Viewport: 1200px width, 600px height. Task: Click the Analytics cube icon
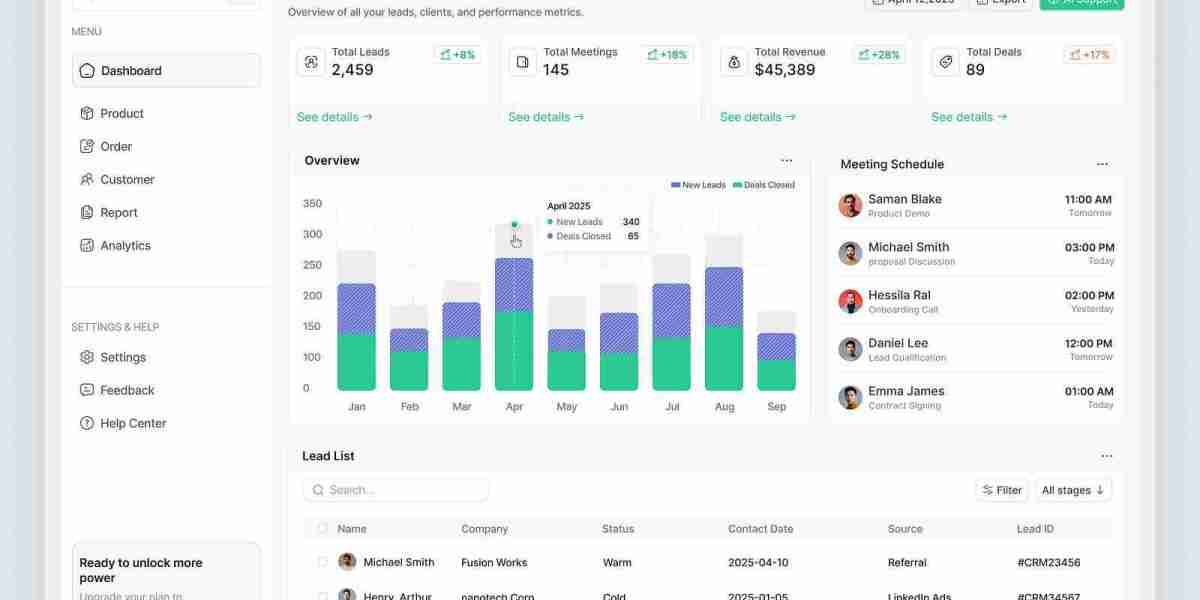(87, 246)
